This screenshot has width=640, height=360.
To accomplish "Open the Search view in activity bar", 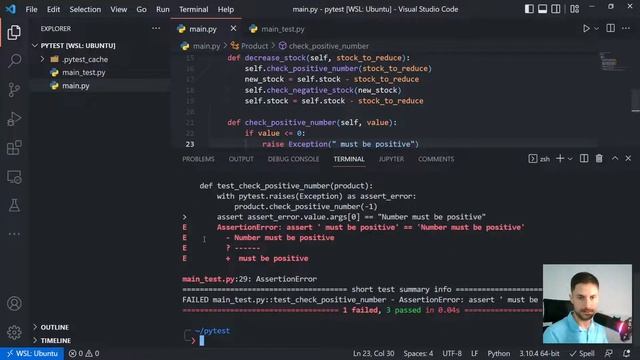I will click(14, 61).
